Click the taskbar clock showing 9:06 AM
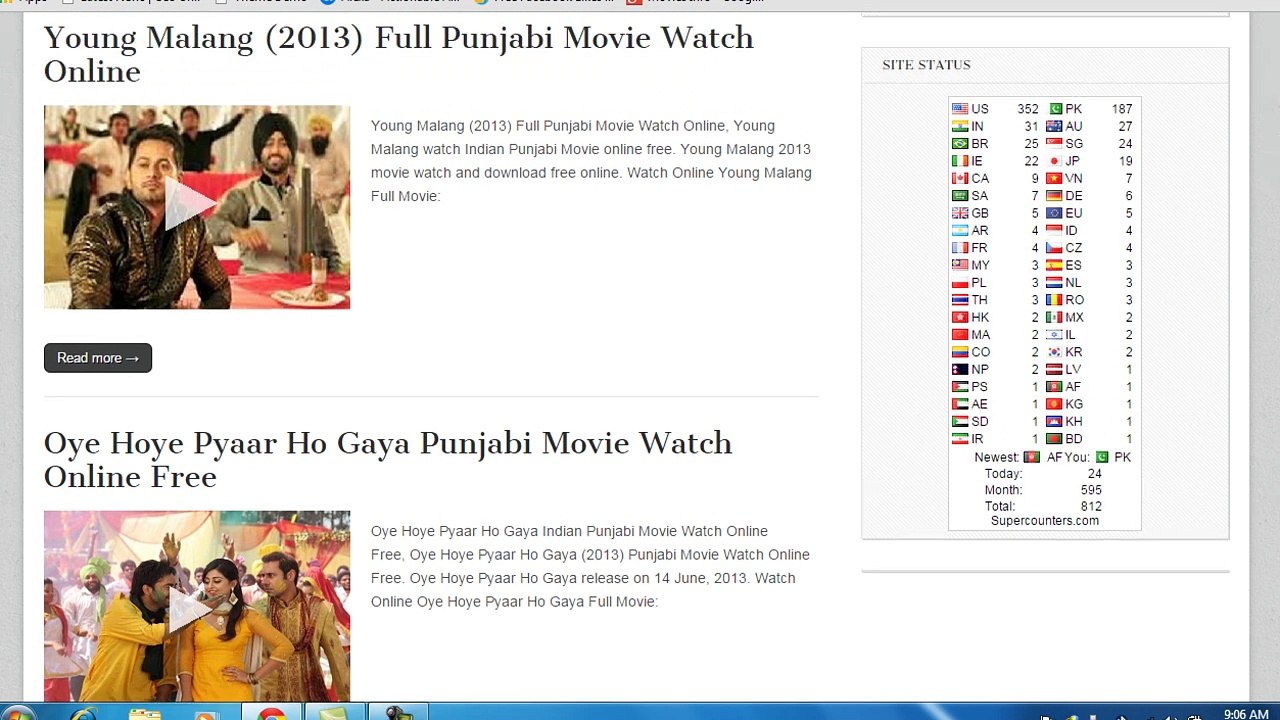Image resolution: width=1280 pixels, height=720 pixels. point(1246,714)
